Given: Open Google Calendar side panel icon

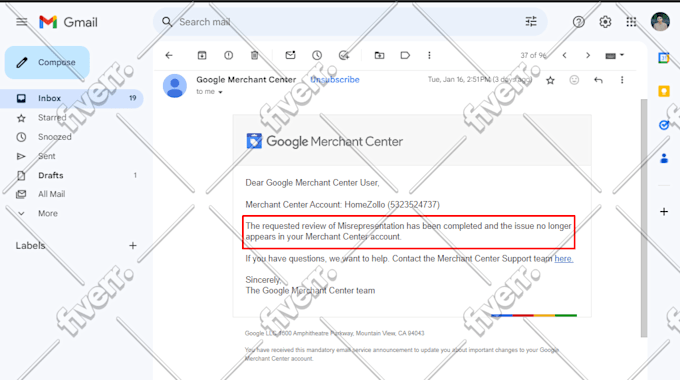Looking at the screenshot, I should click(664, 57).
